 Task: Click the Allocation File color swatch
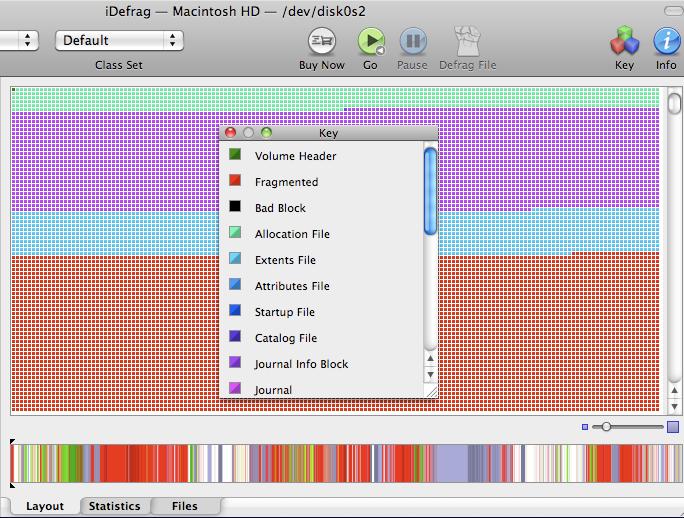(x=235, y=232)
